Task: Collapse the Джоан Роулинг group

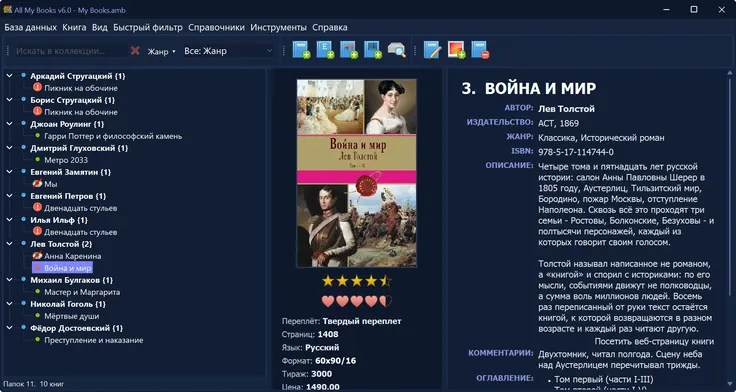Action: 9,123
